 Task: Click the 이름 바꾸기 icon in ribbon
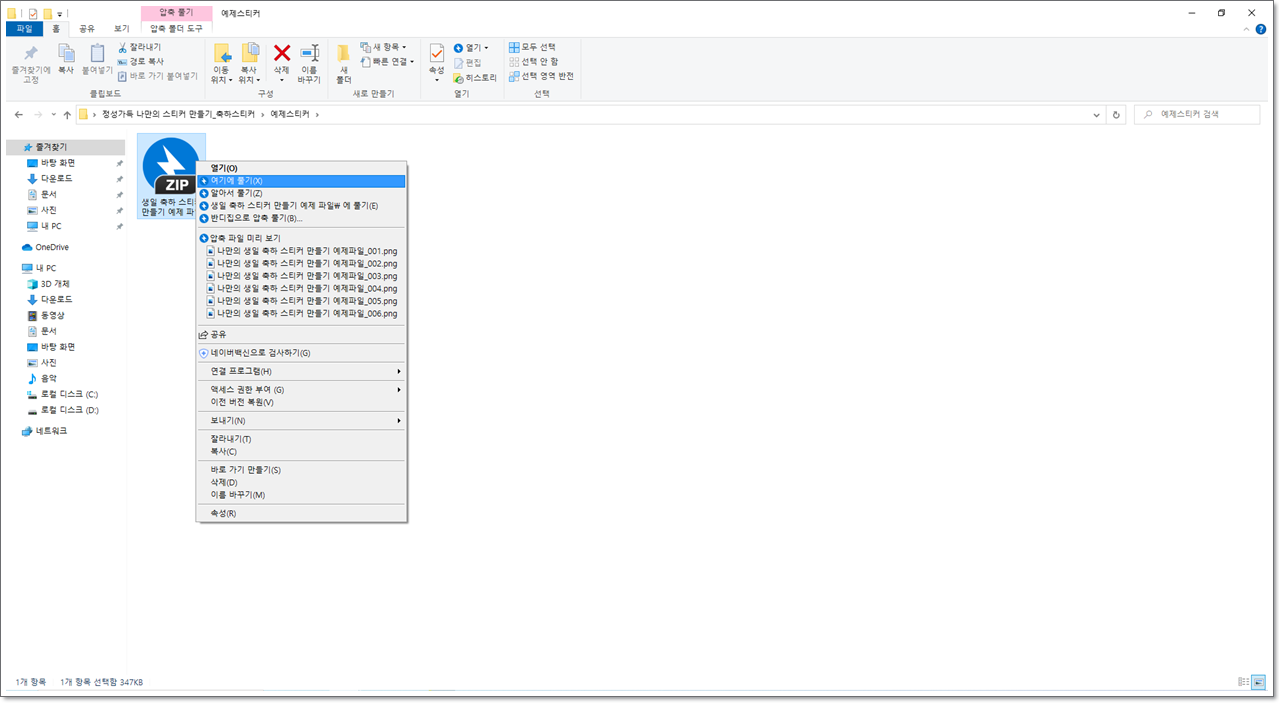(309, 53)
